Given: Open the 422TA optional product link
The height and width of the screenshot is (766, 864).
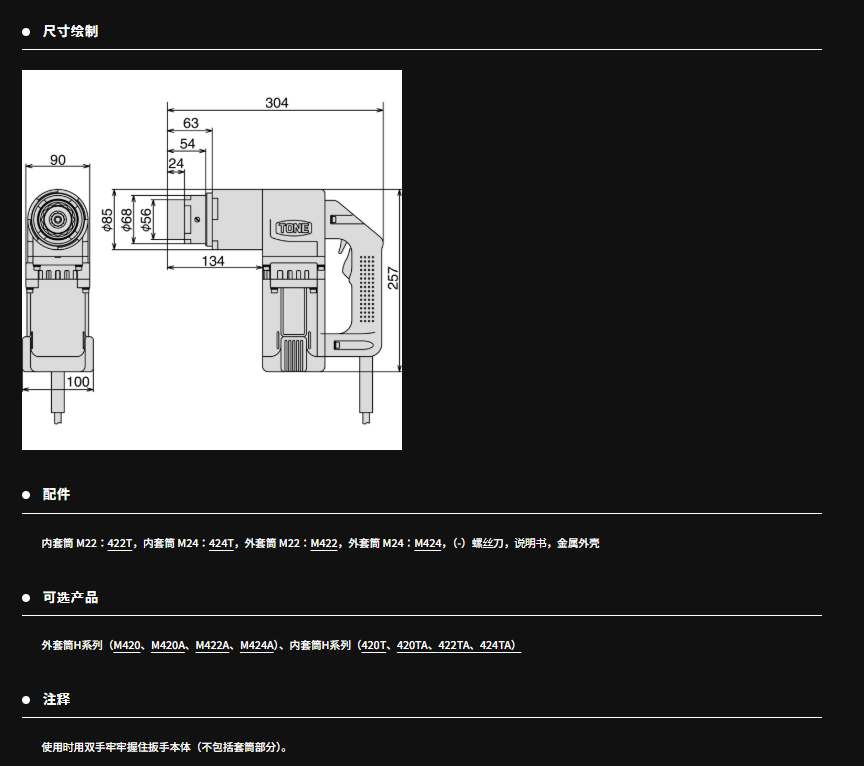Looking at the screenshot, I should tap(455, 646).
